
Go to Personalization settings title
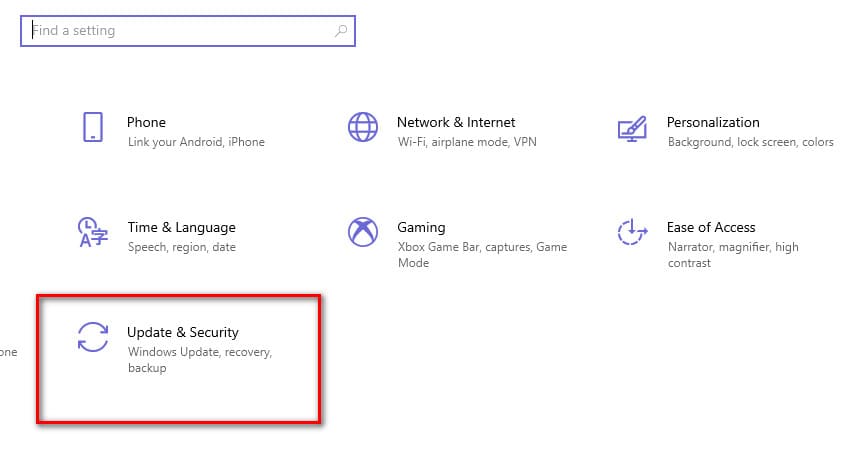pos(713,122)
